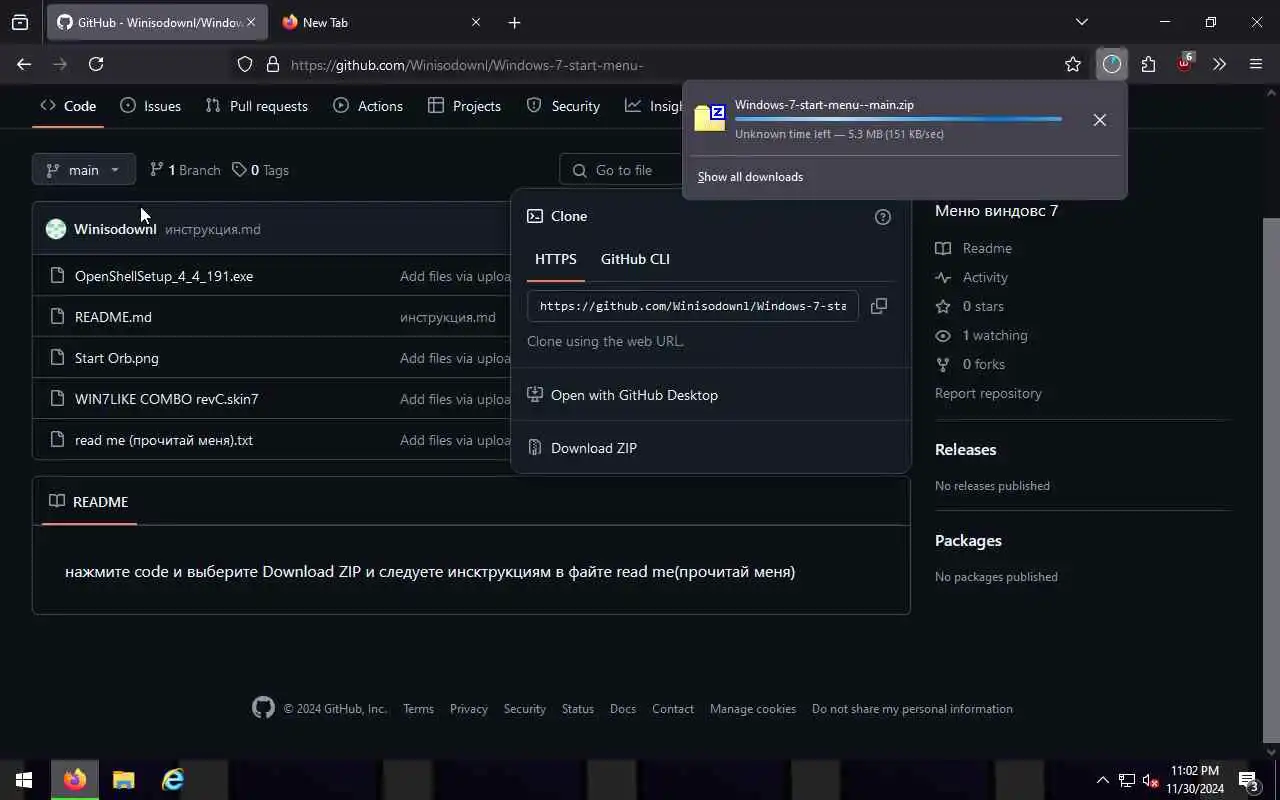
Task: Open OpenShellSetup_4_4_191.exe file
Action: (164, 276)
